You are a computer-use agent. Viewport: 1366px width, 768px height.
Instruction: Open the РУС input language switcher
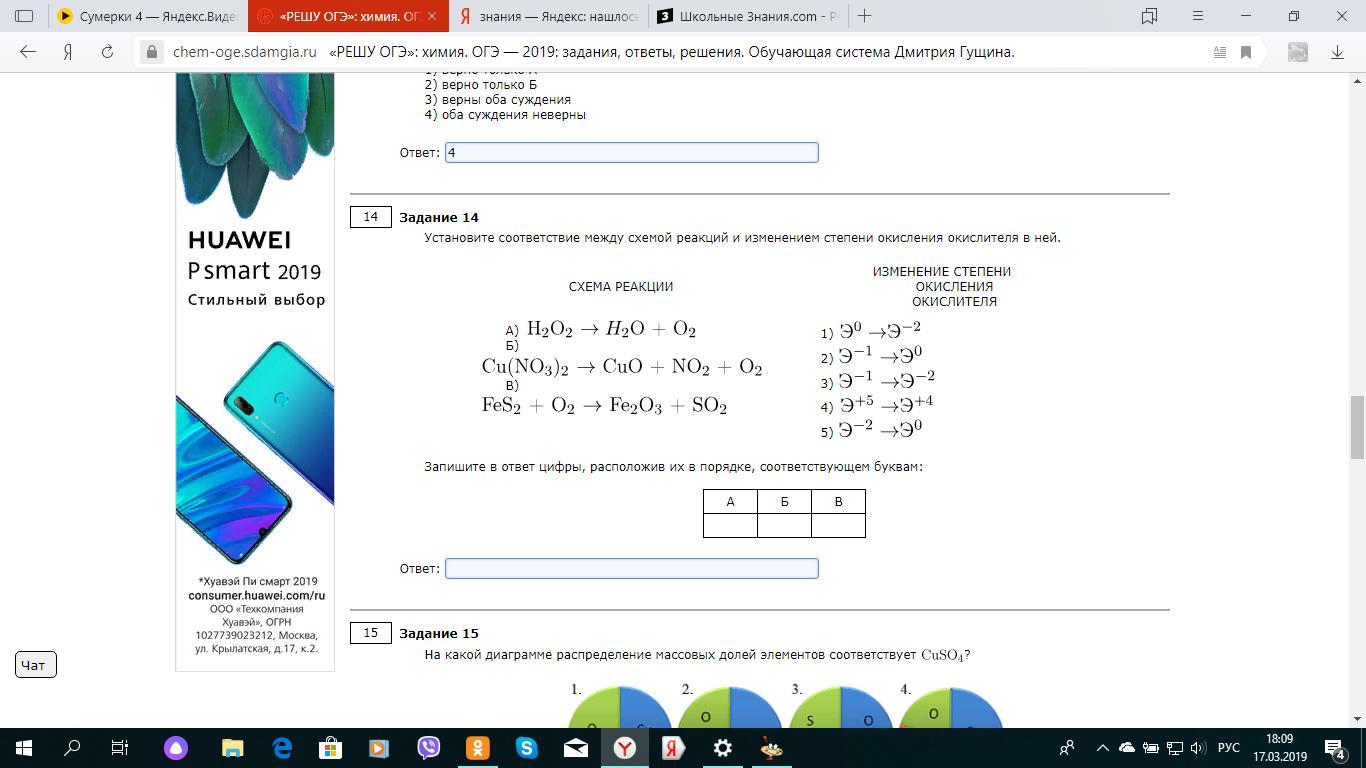(1229, 748)
